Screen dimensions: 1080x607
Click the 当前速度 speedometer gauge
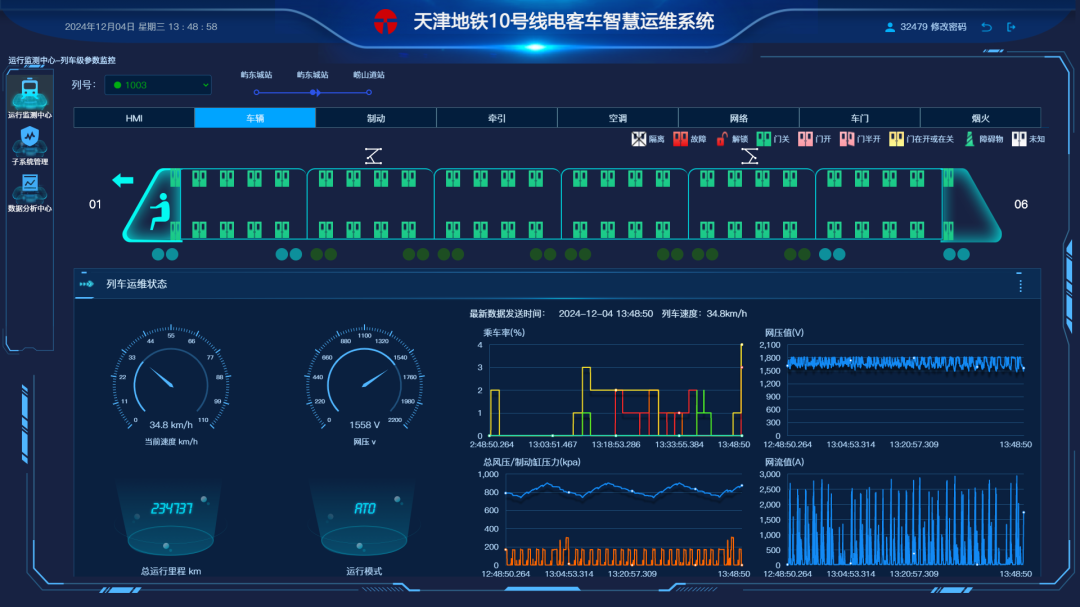coord(171,378)
